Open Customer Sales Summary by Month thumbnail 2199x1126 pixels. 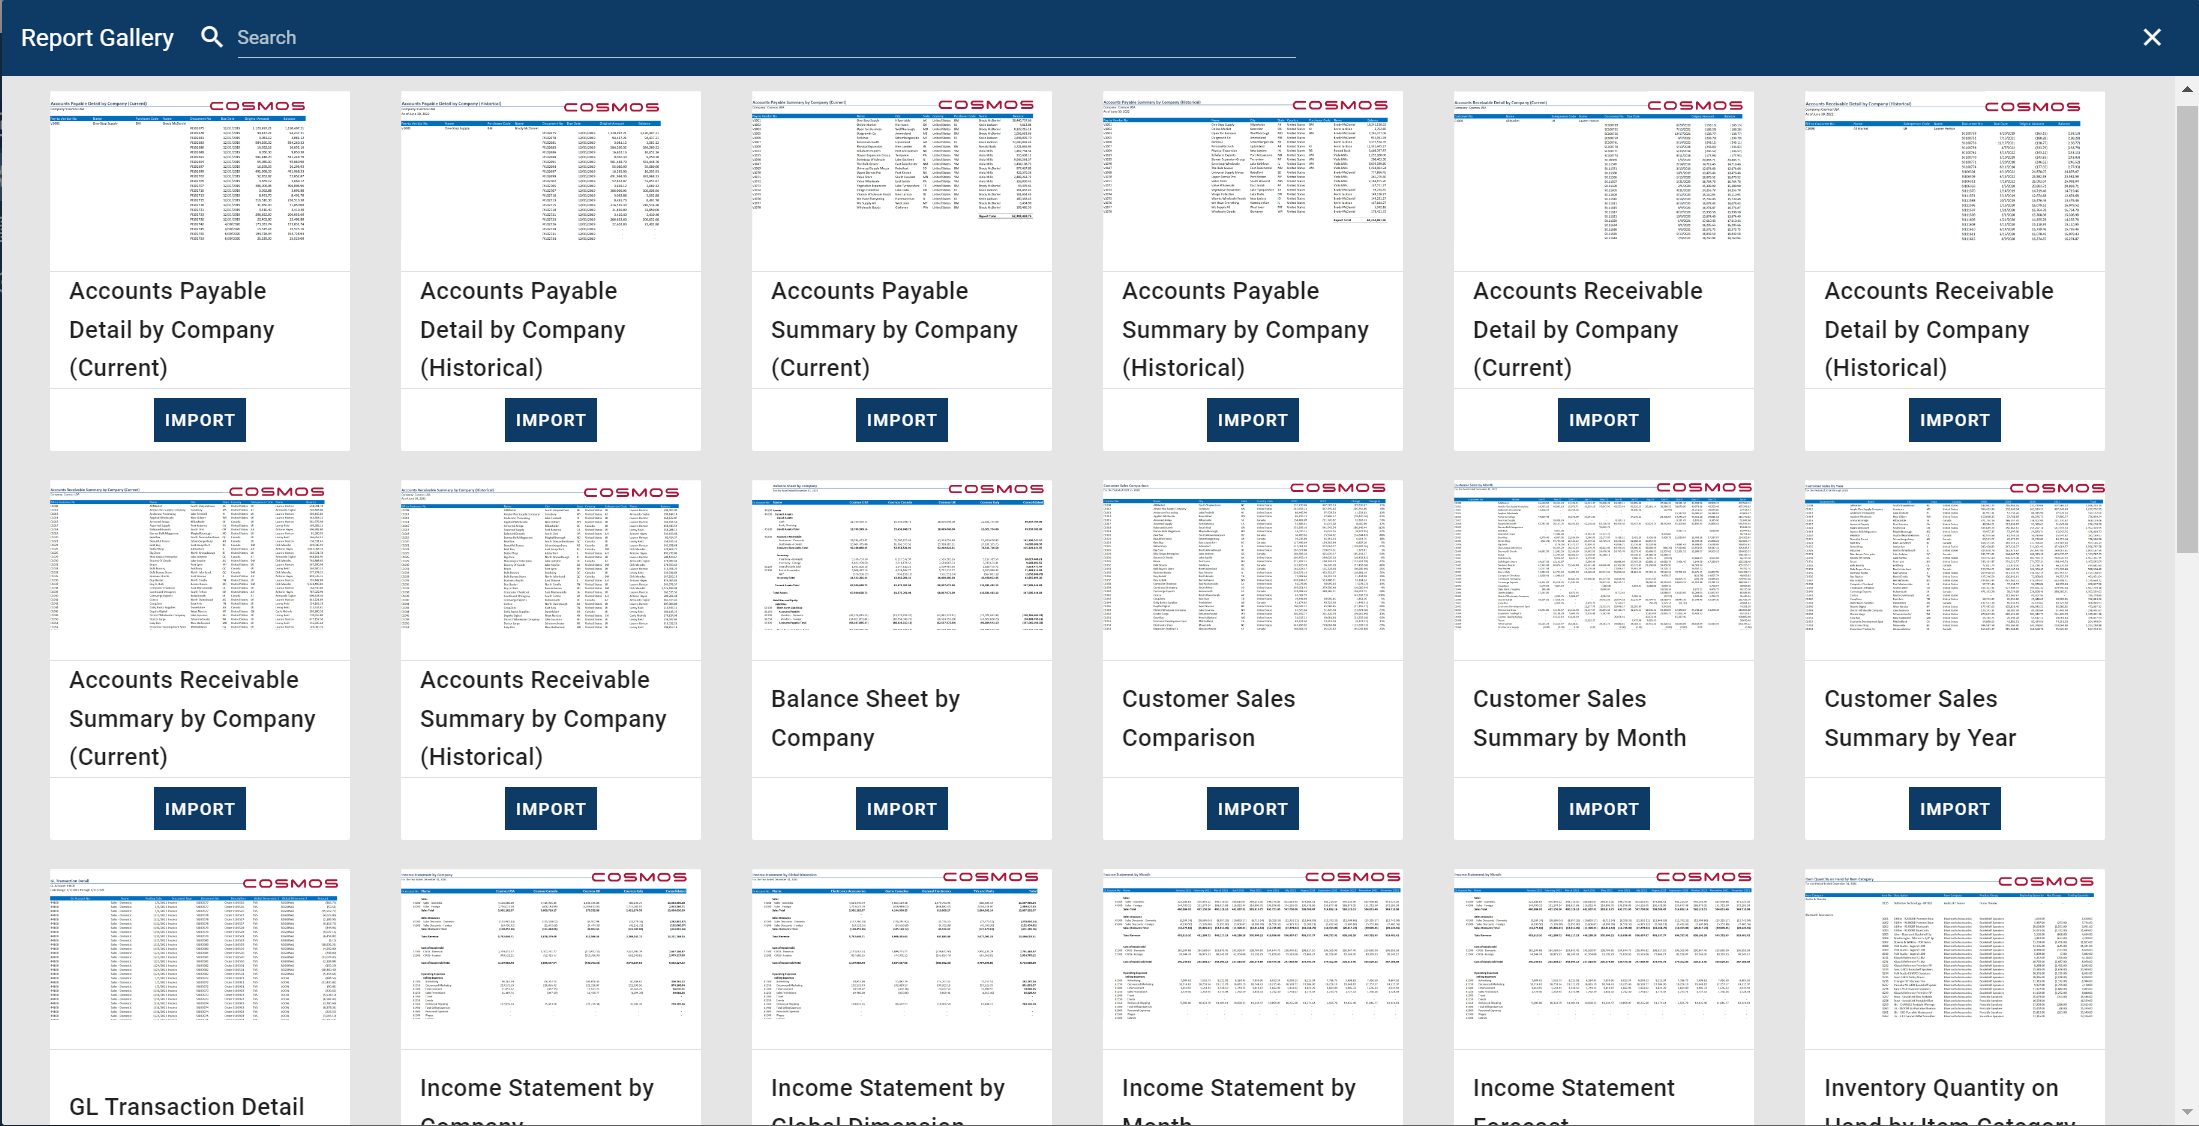[1604, 570]
